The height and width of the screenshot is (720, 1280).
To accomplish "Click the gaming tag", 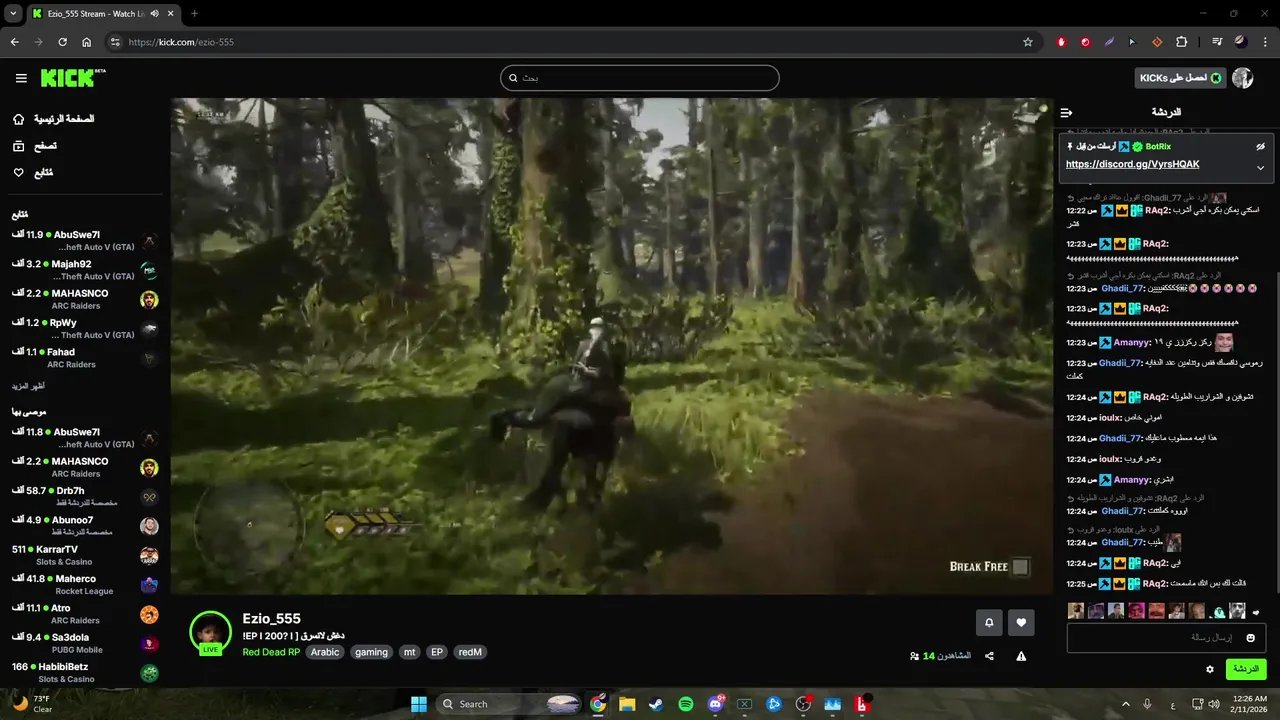I will pos(371,652).
